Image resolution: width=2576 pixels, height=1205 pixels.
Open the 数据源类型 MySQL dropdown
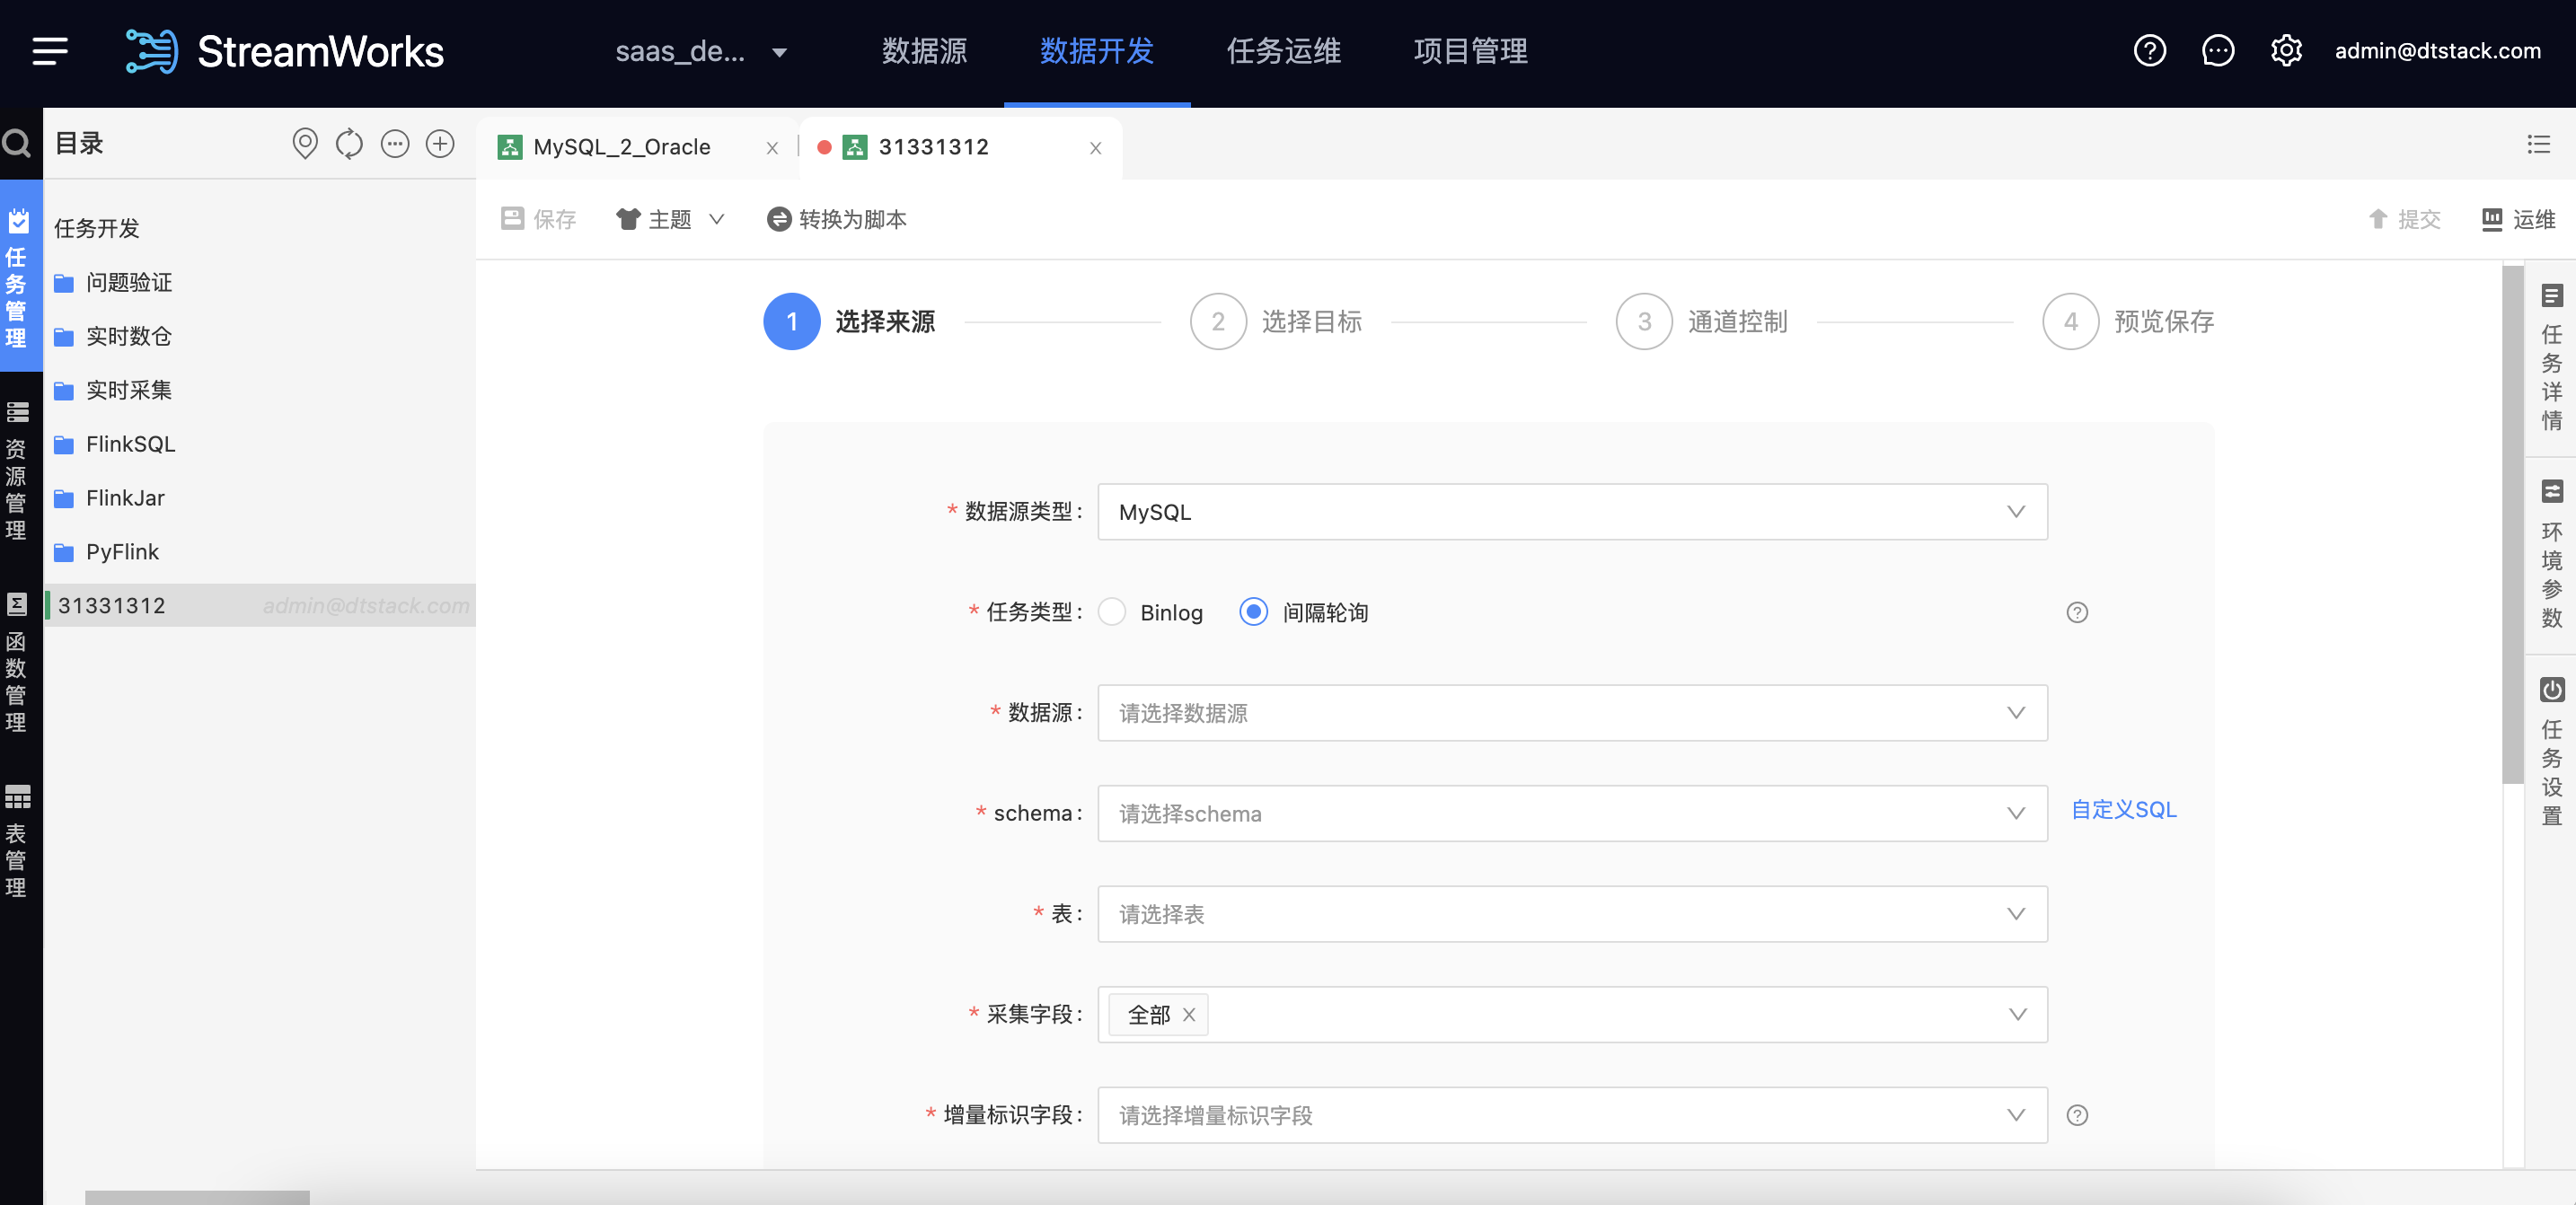pos(1572,512)
